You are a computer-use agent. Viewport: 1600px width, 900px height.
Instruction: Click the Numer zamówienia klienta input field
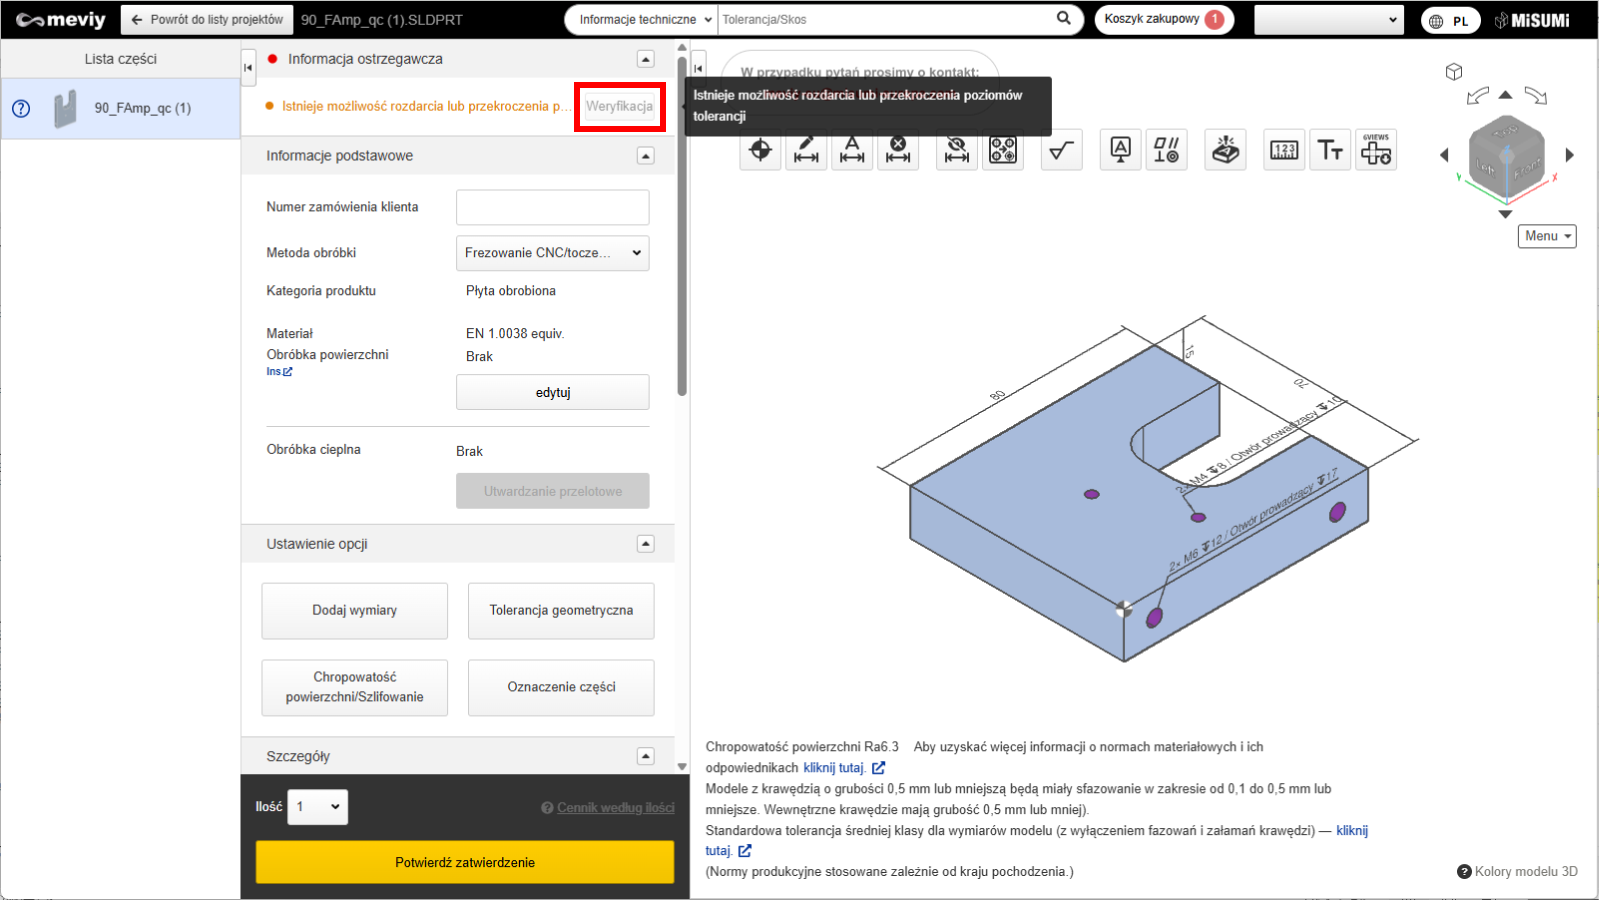tap(552, 207)
